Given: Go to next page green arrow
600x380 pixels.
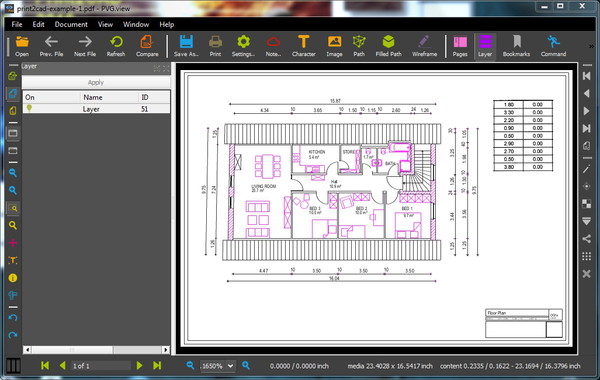Looking at the screenshot, I should (x=139, y=365).
